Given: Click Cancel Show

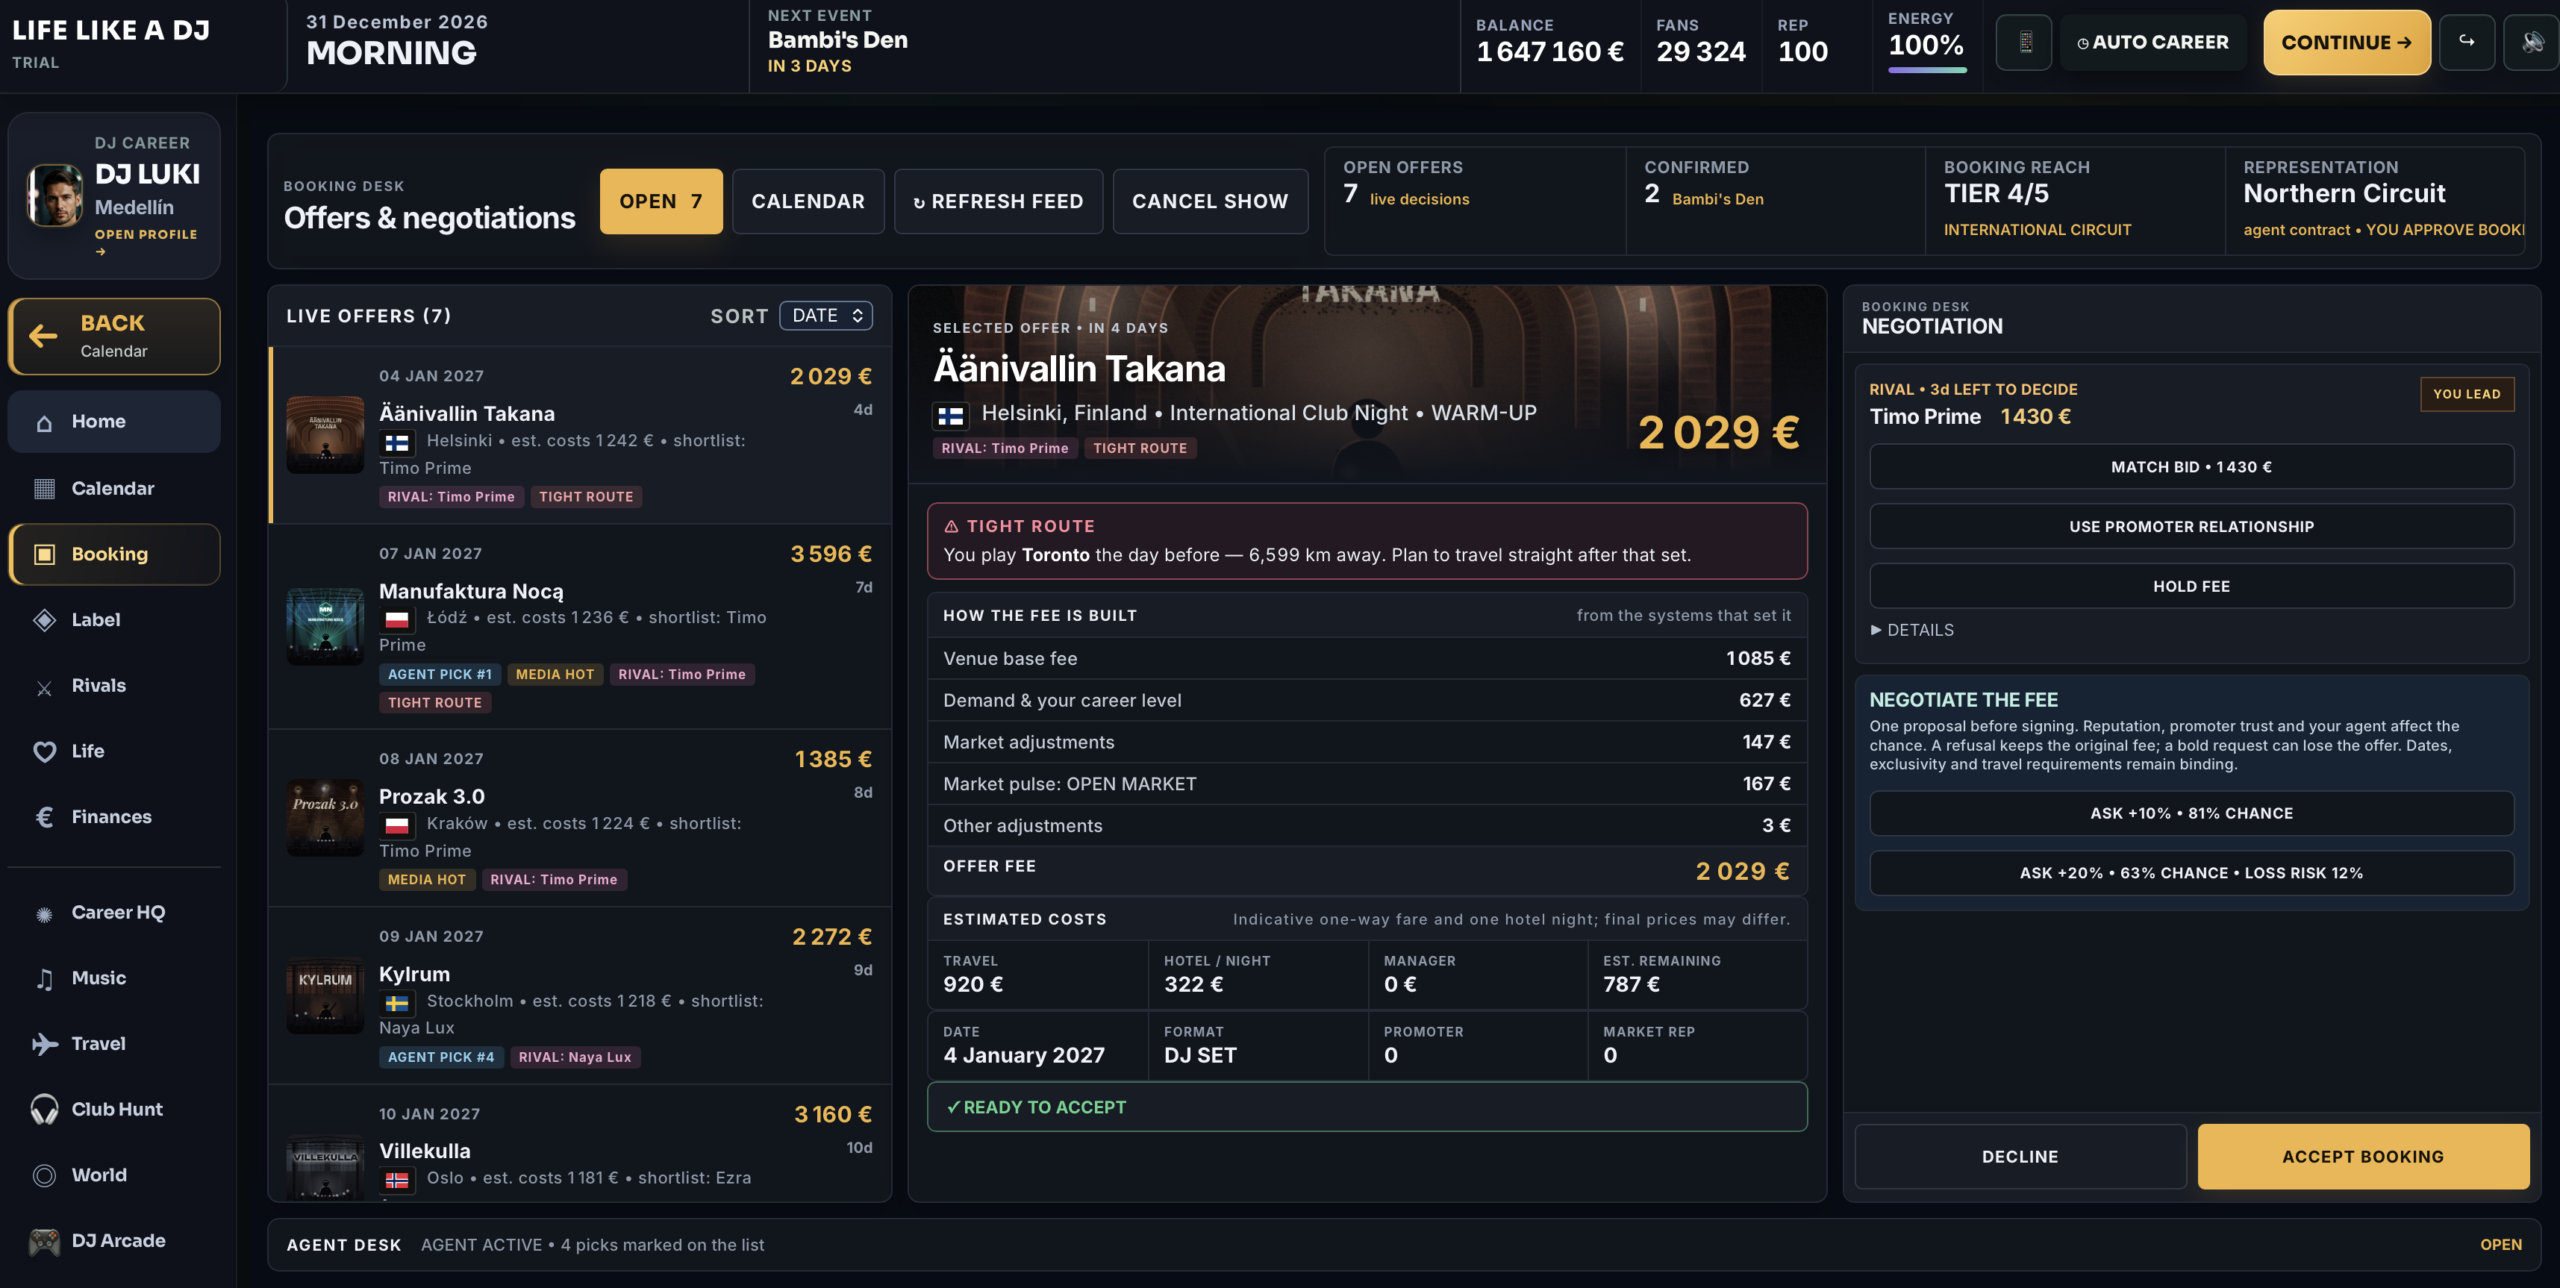Looking at the screenshot, I should (1210, 201).
